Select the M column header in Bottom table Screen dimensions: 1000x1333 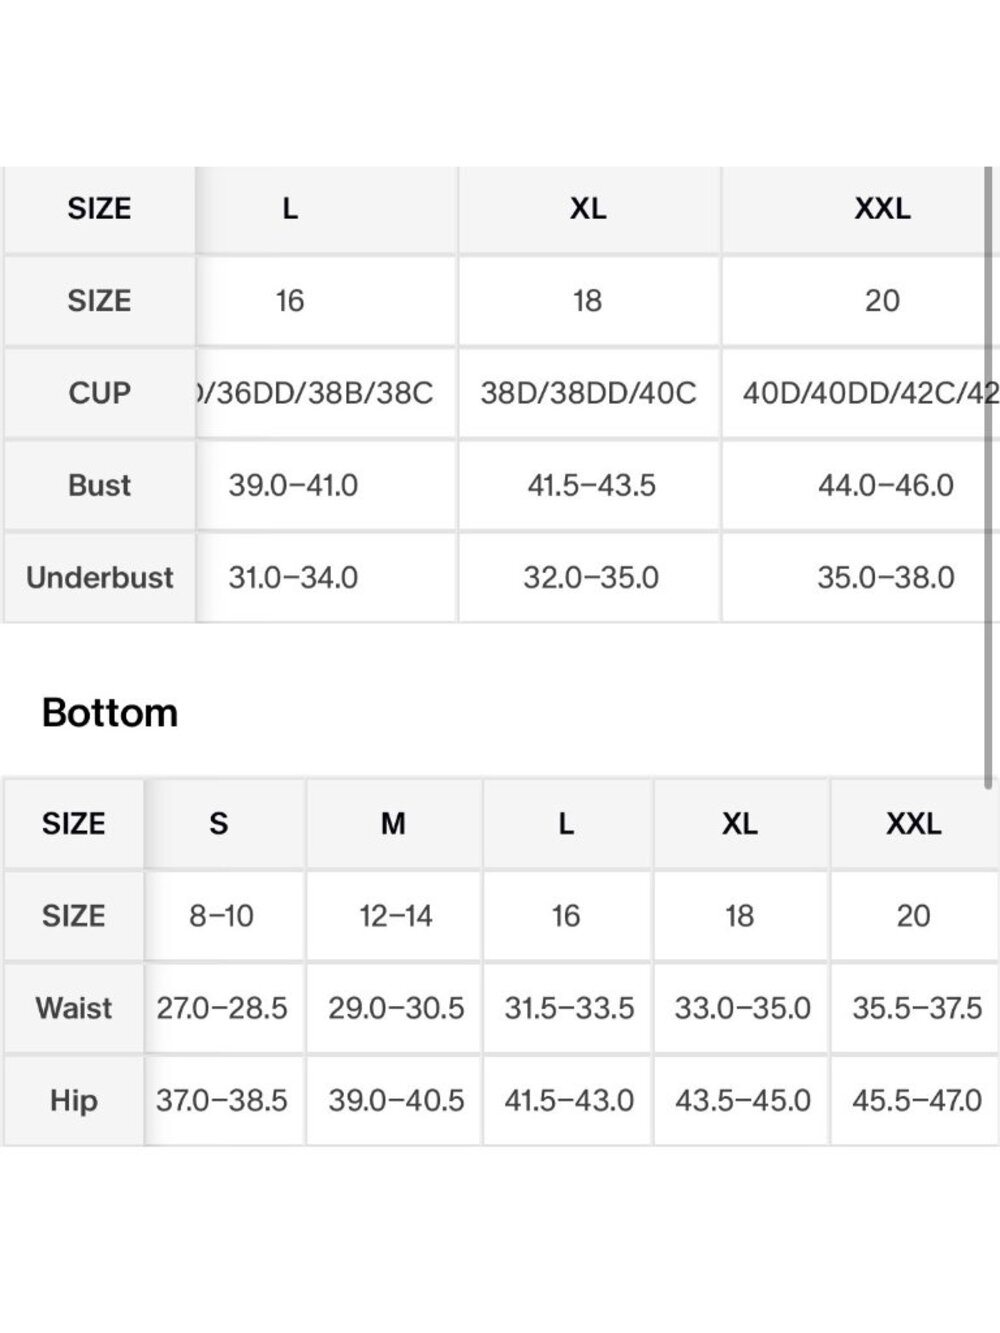tap(394, 824)
